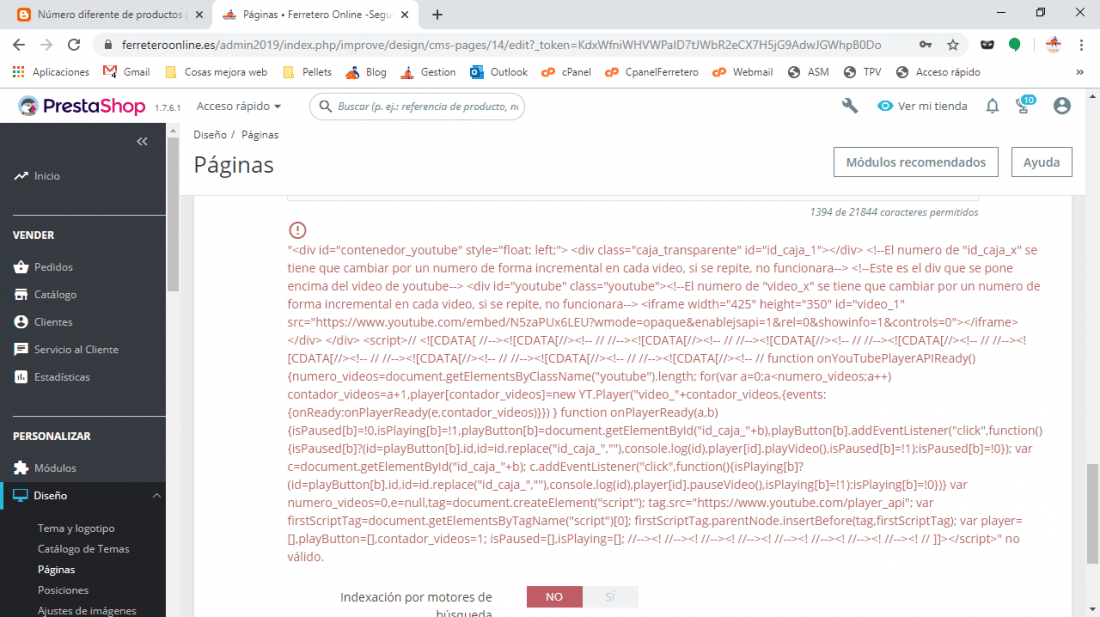Click the main page vertical scrollbar

(1092, 513)
